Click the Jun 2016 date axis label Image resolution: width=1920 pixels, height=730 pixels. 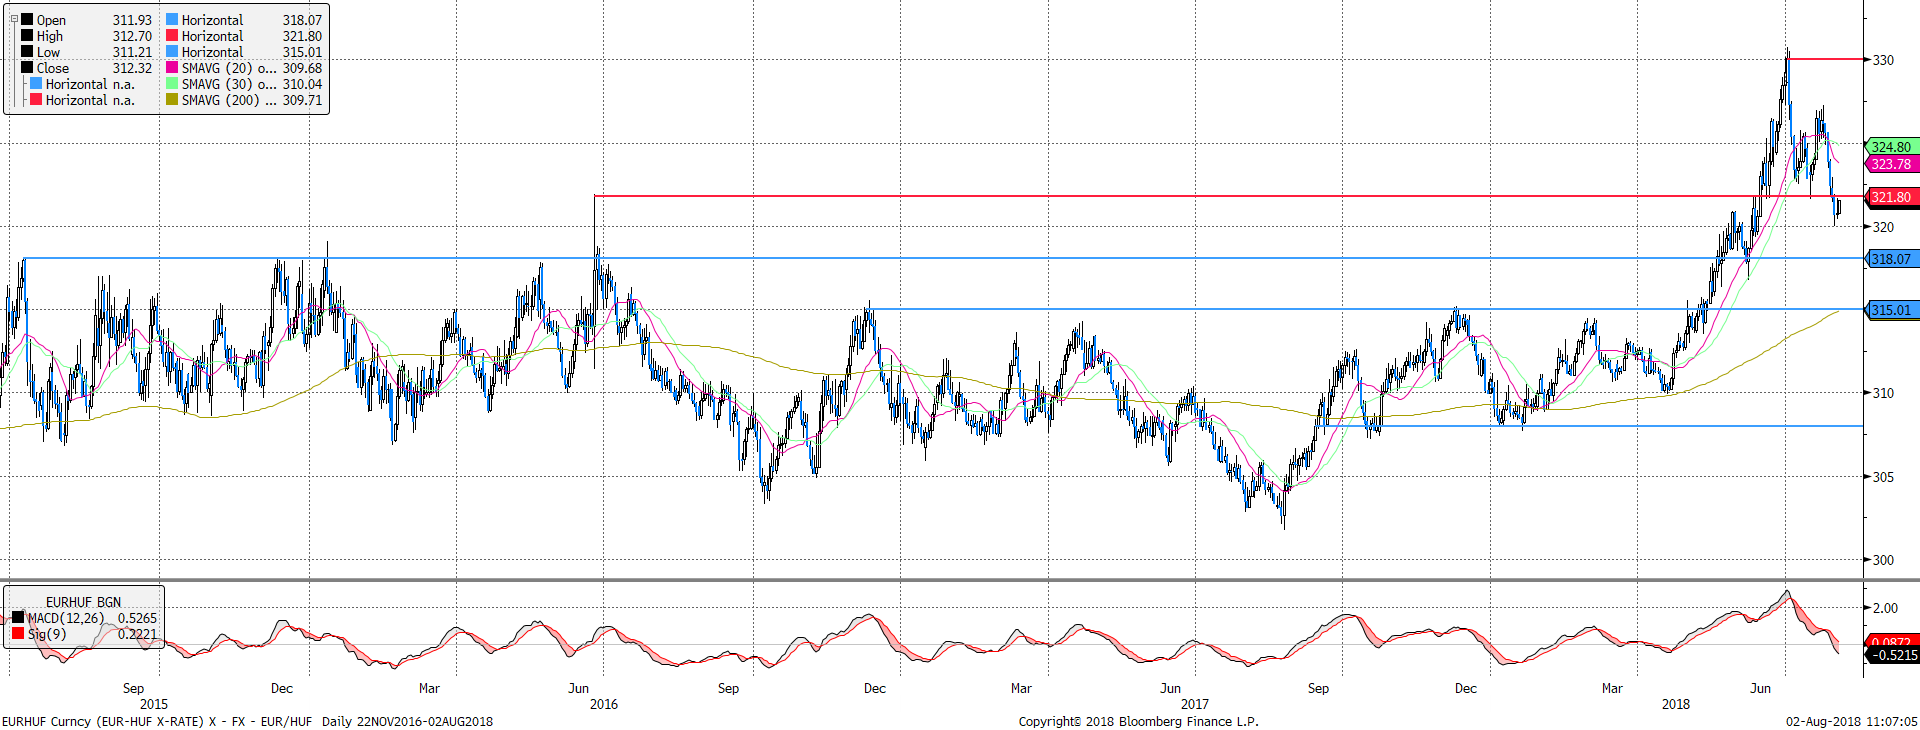[578, 688]
